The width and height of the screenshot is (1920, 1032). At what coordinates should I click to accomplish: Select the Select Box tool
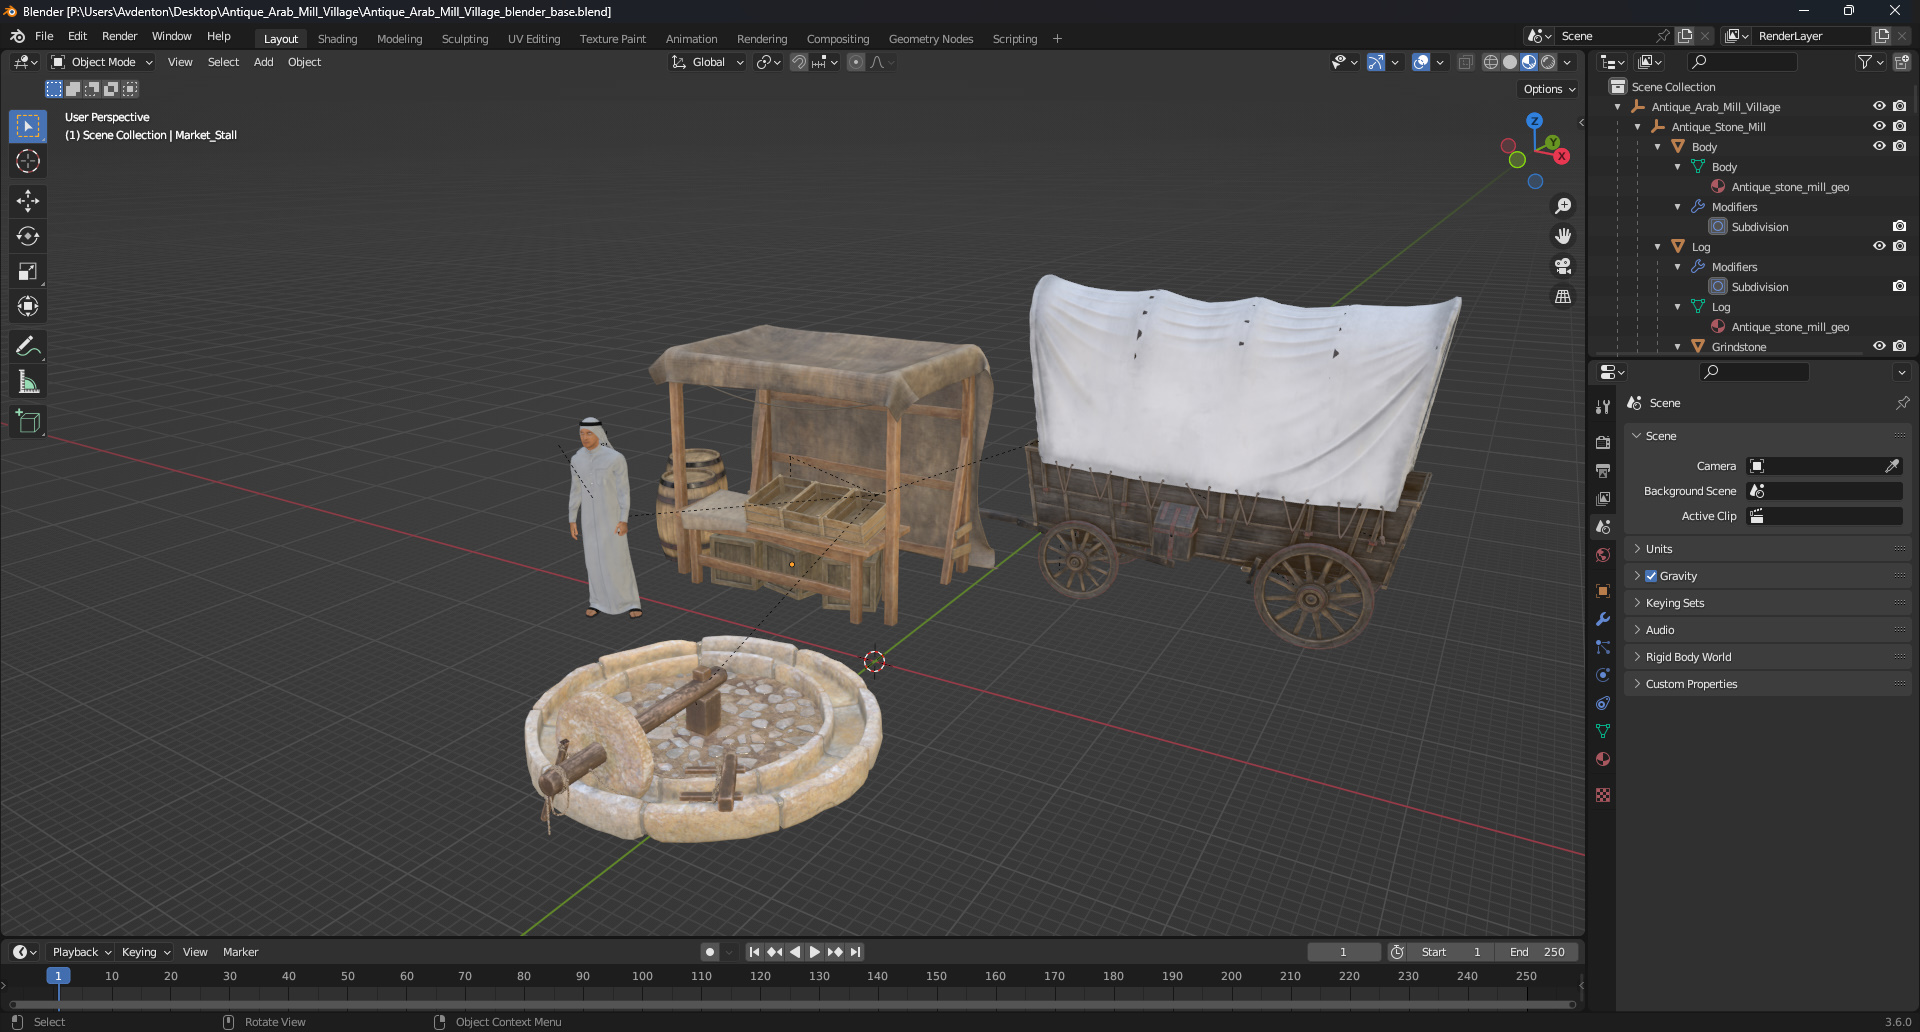click(28, 126)
